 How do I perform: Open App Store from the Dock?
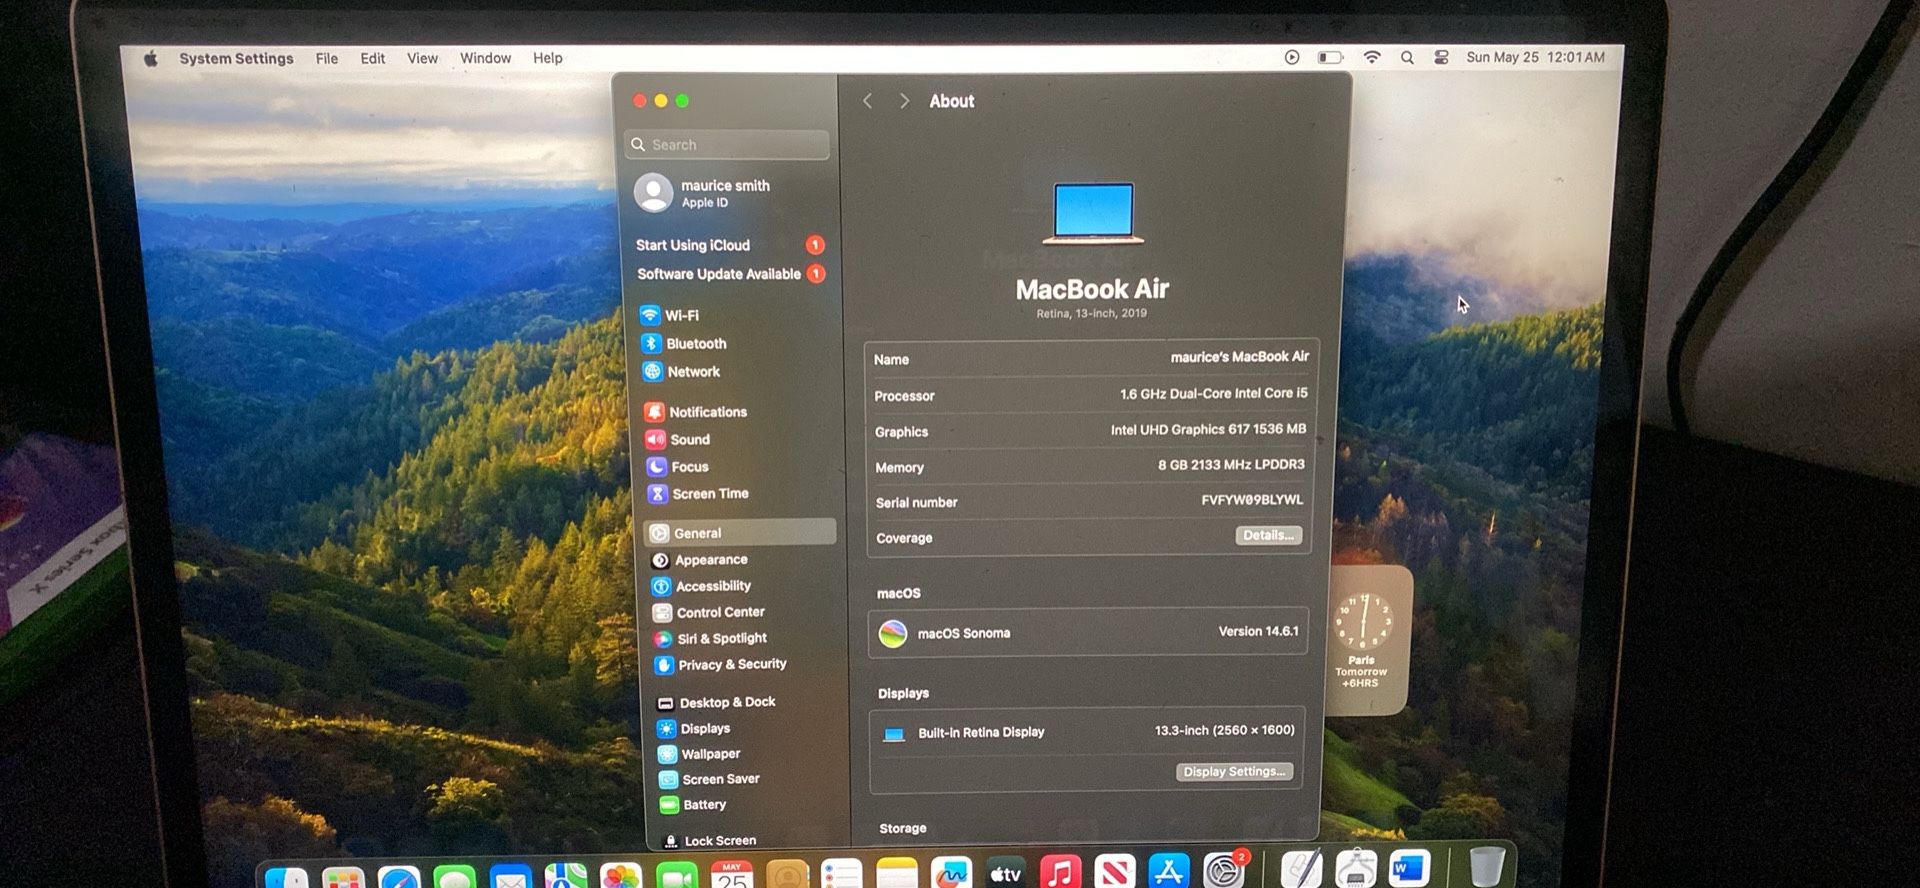click(x=1169, y=871)
